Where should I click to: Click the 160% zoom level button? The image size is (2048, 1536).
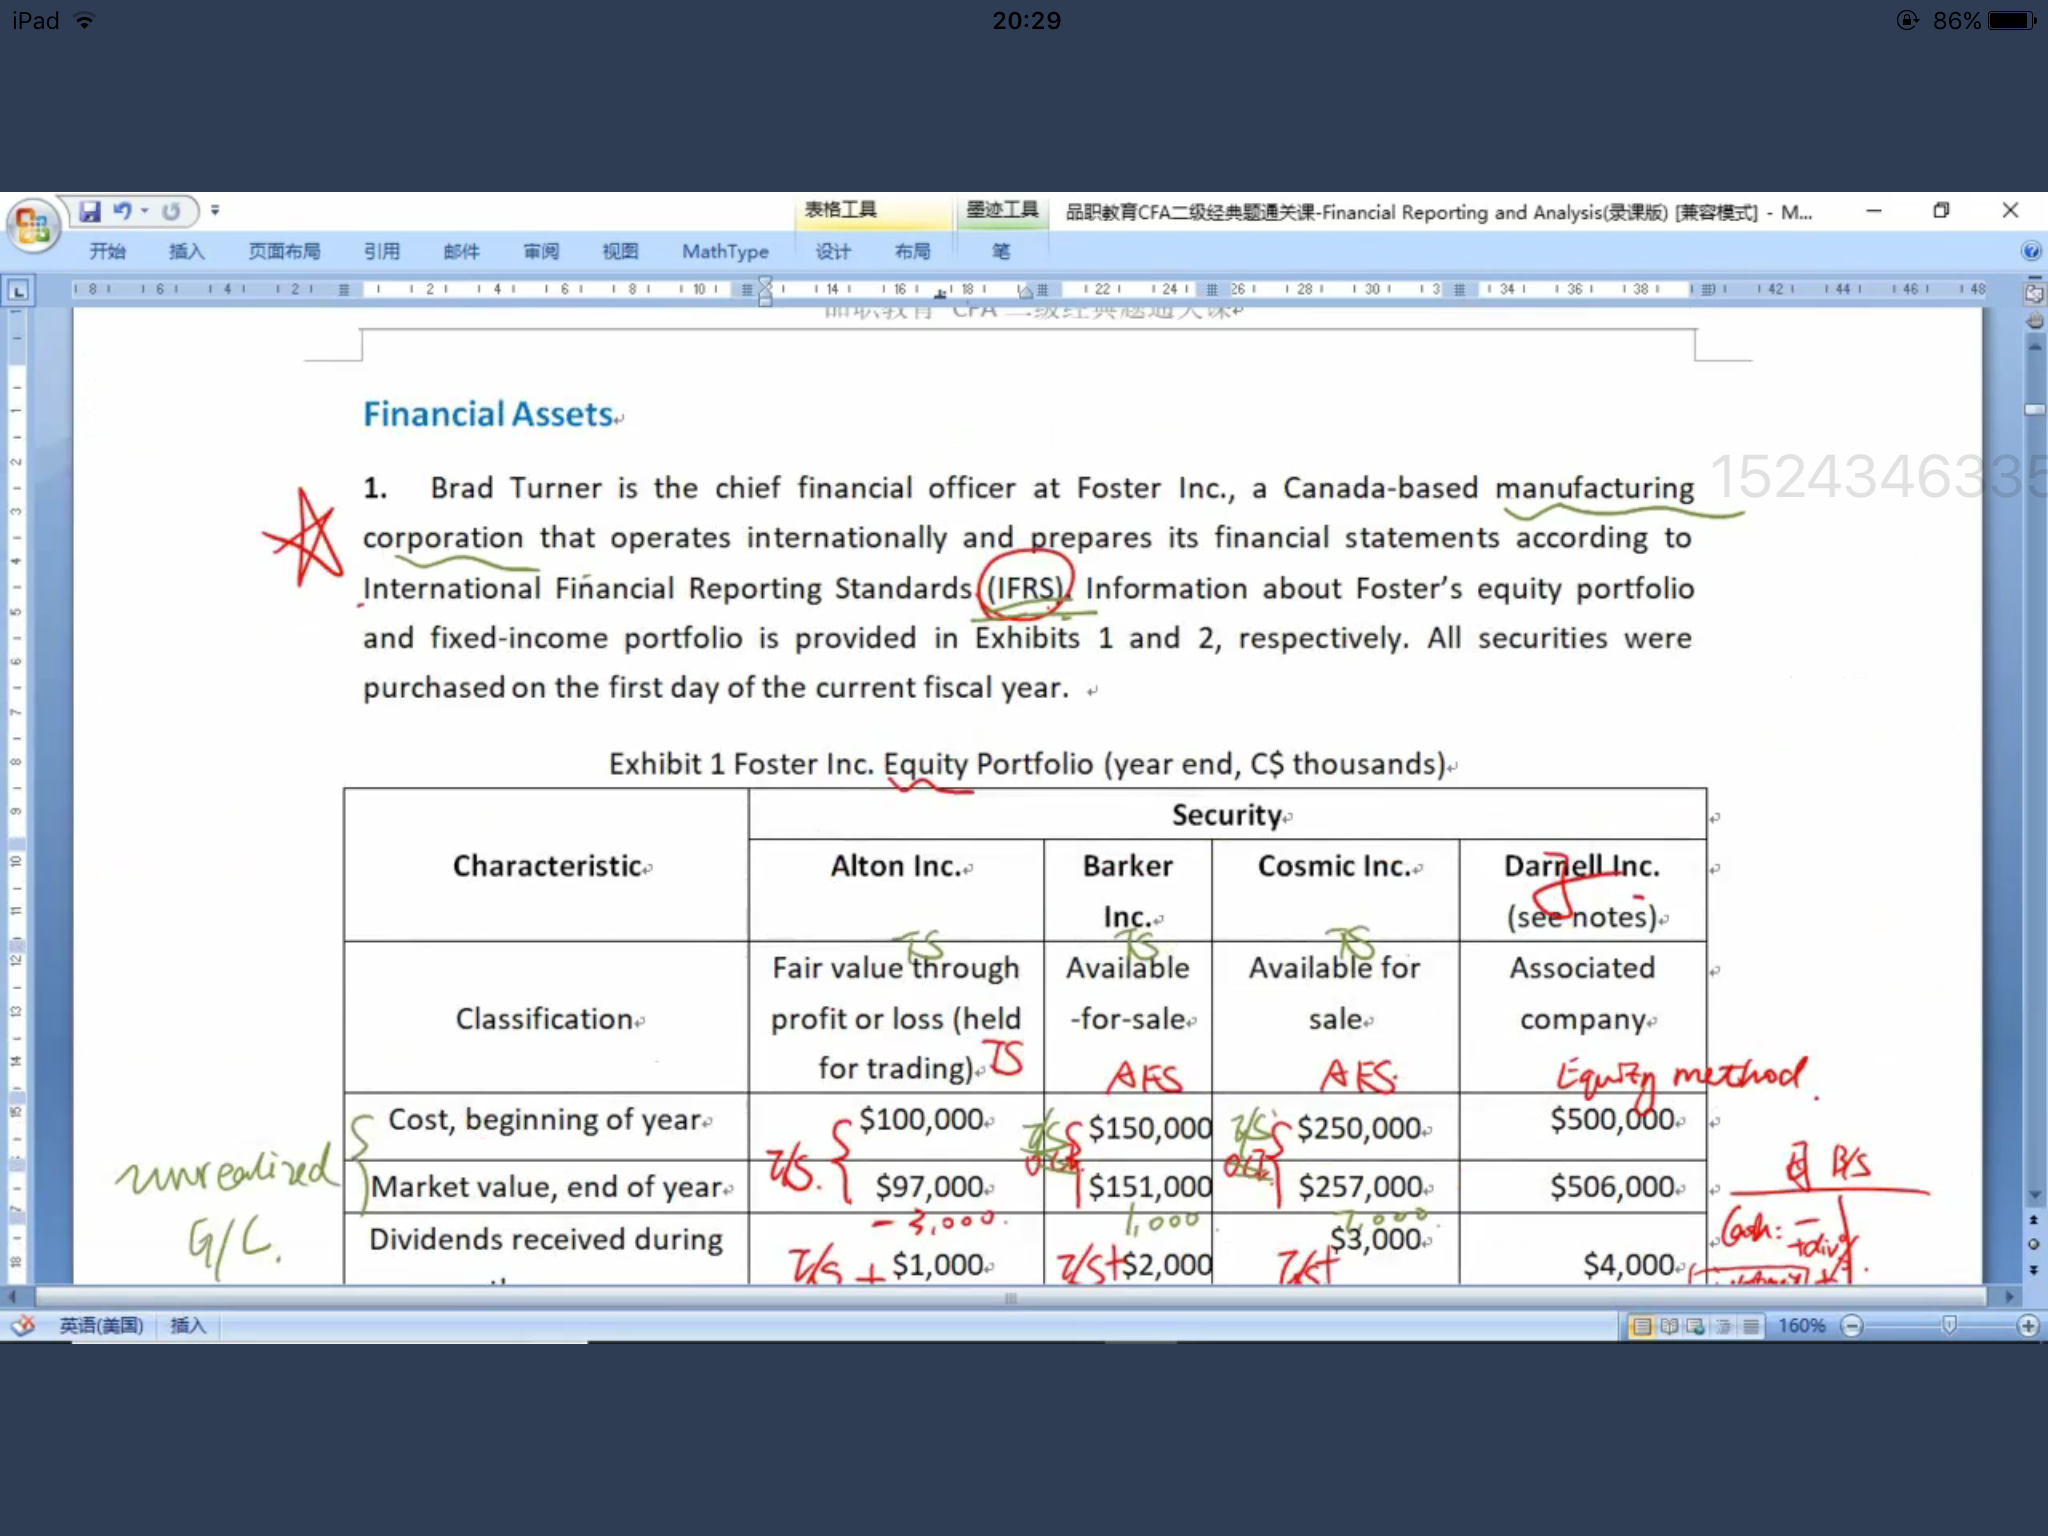tap(1801, 1326)
